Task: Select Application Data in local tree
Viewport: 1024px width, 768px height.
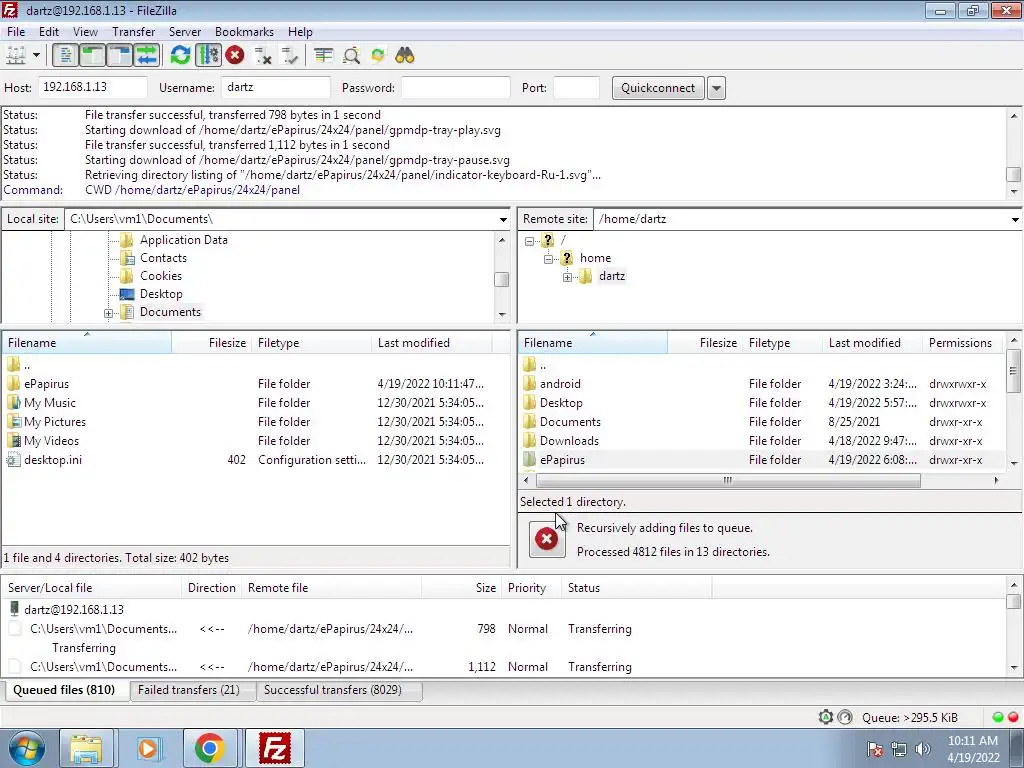Action: (184, 240)
